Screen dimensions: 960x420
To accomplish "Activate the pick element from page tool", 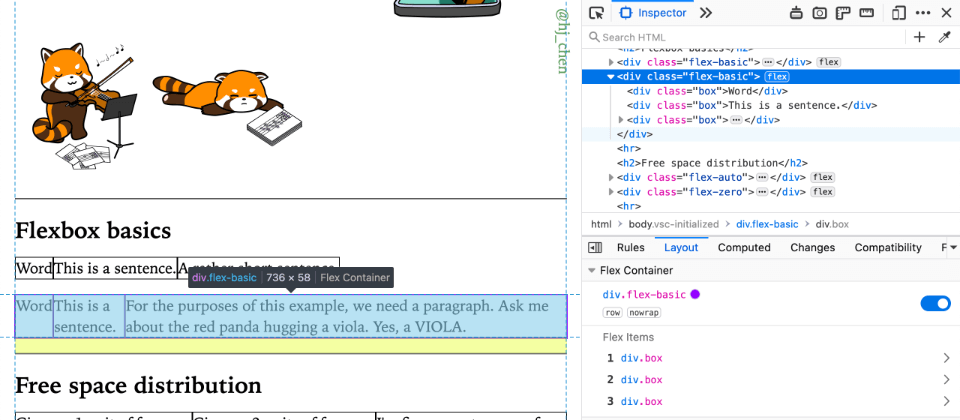I will pos(596,13).
